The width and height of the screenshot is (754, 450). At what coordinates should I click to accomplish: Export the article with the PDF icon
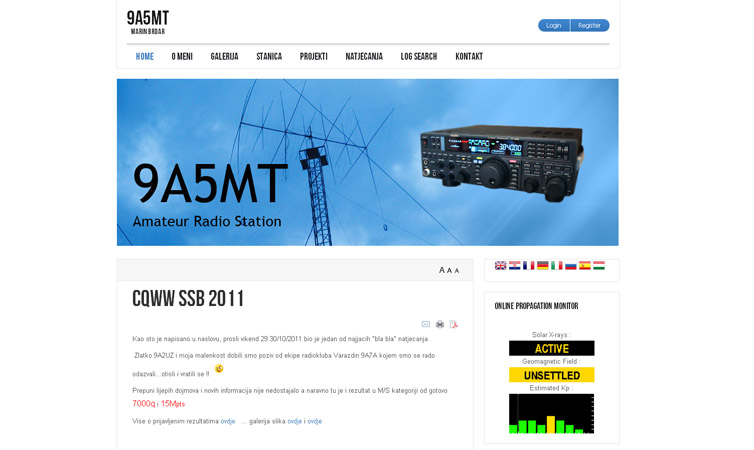454,324
